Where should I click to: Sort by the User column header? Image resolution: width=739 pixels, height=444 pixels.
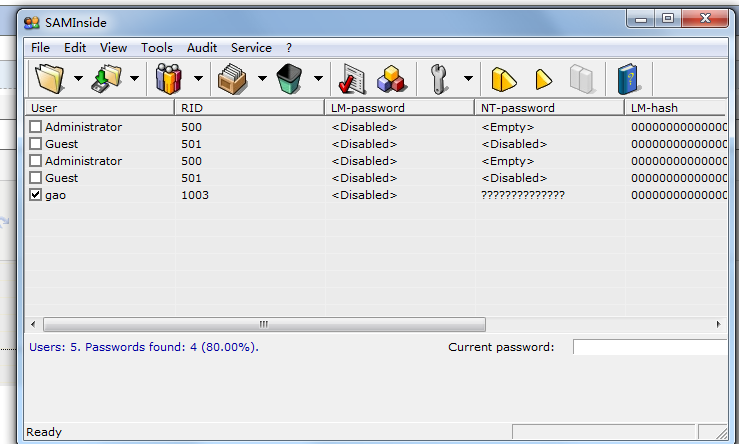coord(99,108)
